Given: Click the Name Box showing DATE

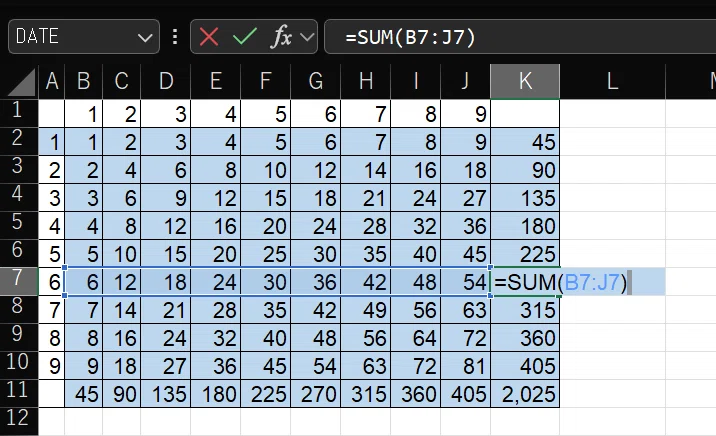Looking at the screenshot, I should tap(84, 37).
